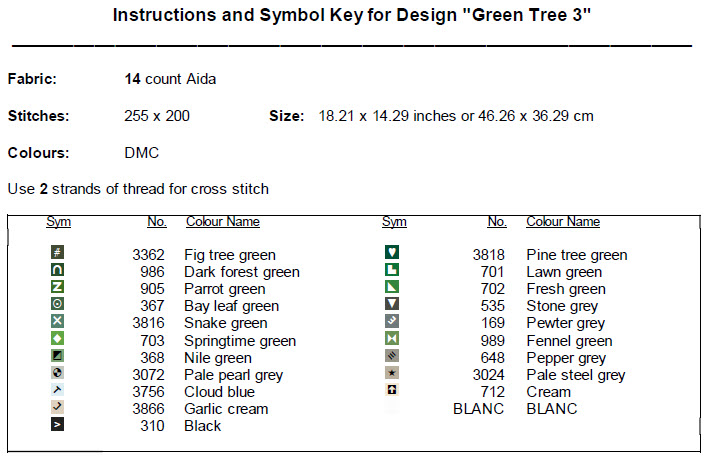708x457 pixels.
Task: Click the Fig tree green symbol swatch
Action: pos(57,254)
